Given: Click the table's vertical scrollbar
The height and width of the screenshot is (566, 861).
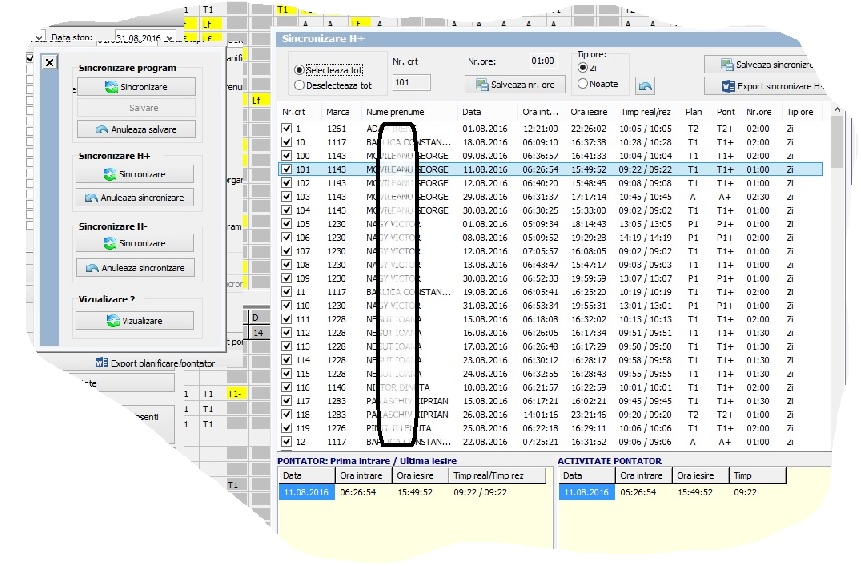Looking at the screenshot, I should (x=837, y=274).
